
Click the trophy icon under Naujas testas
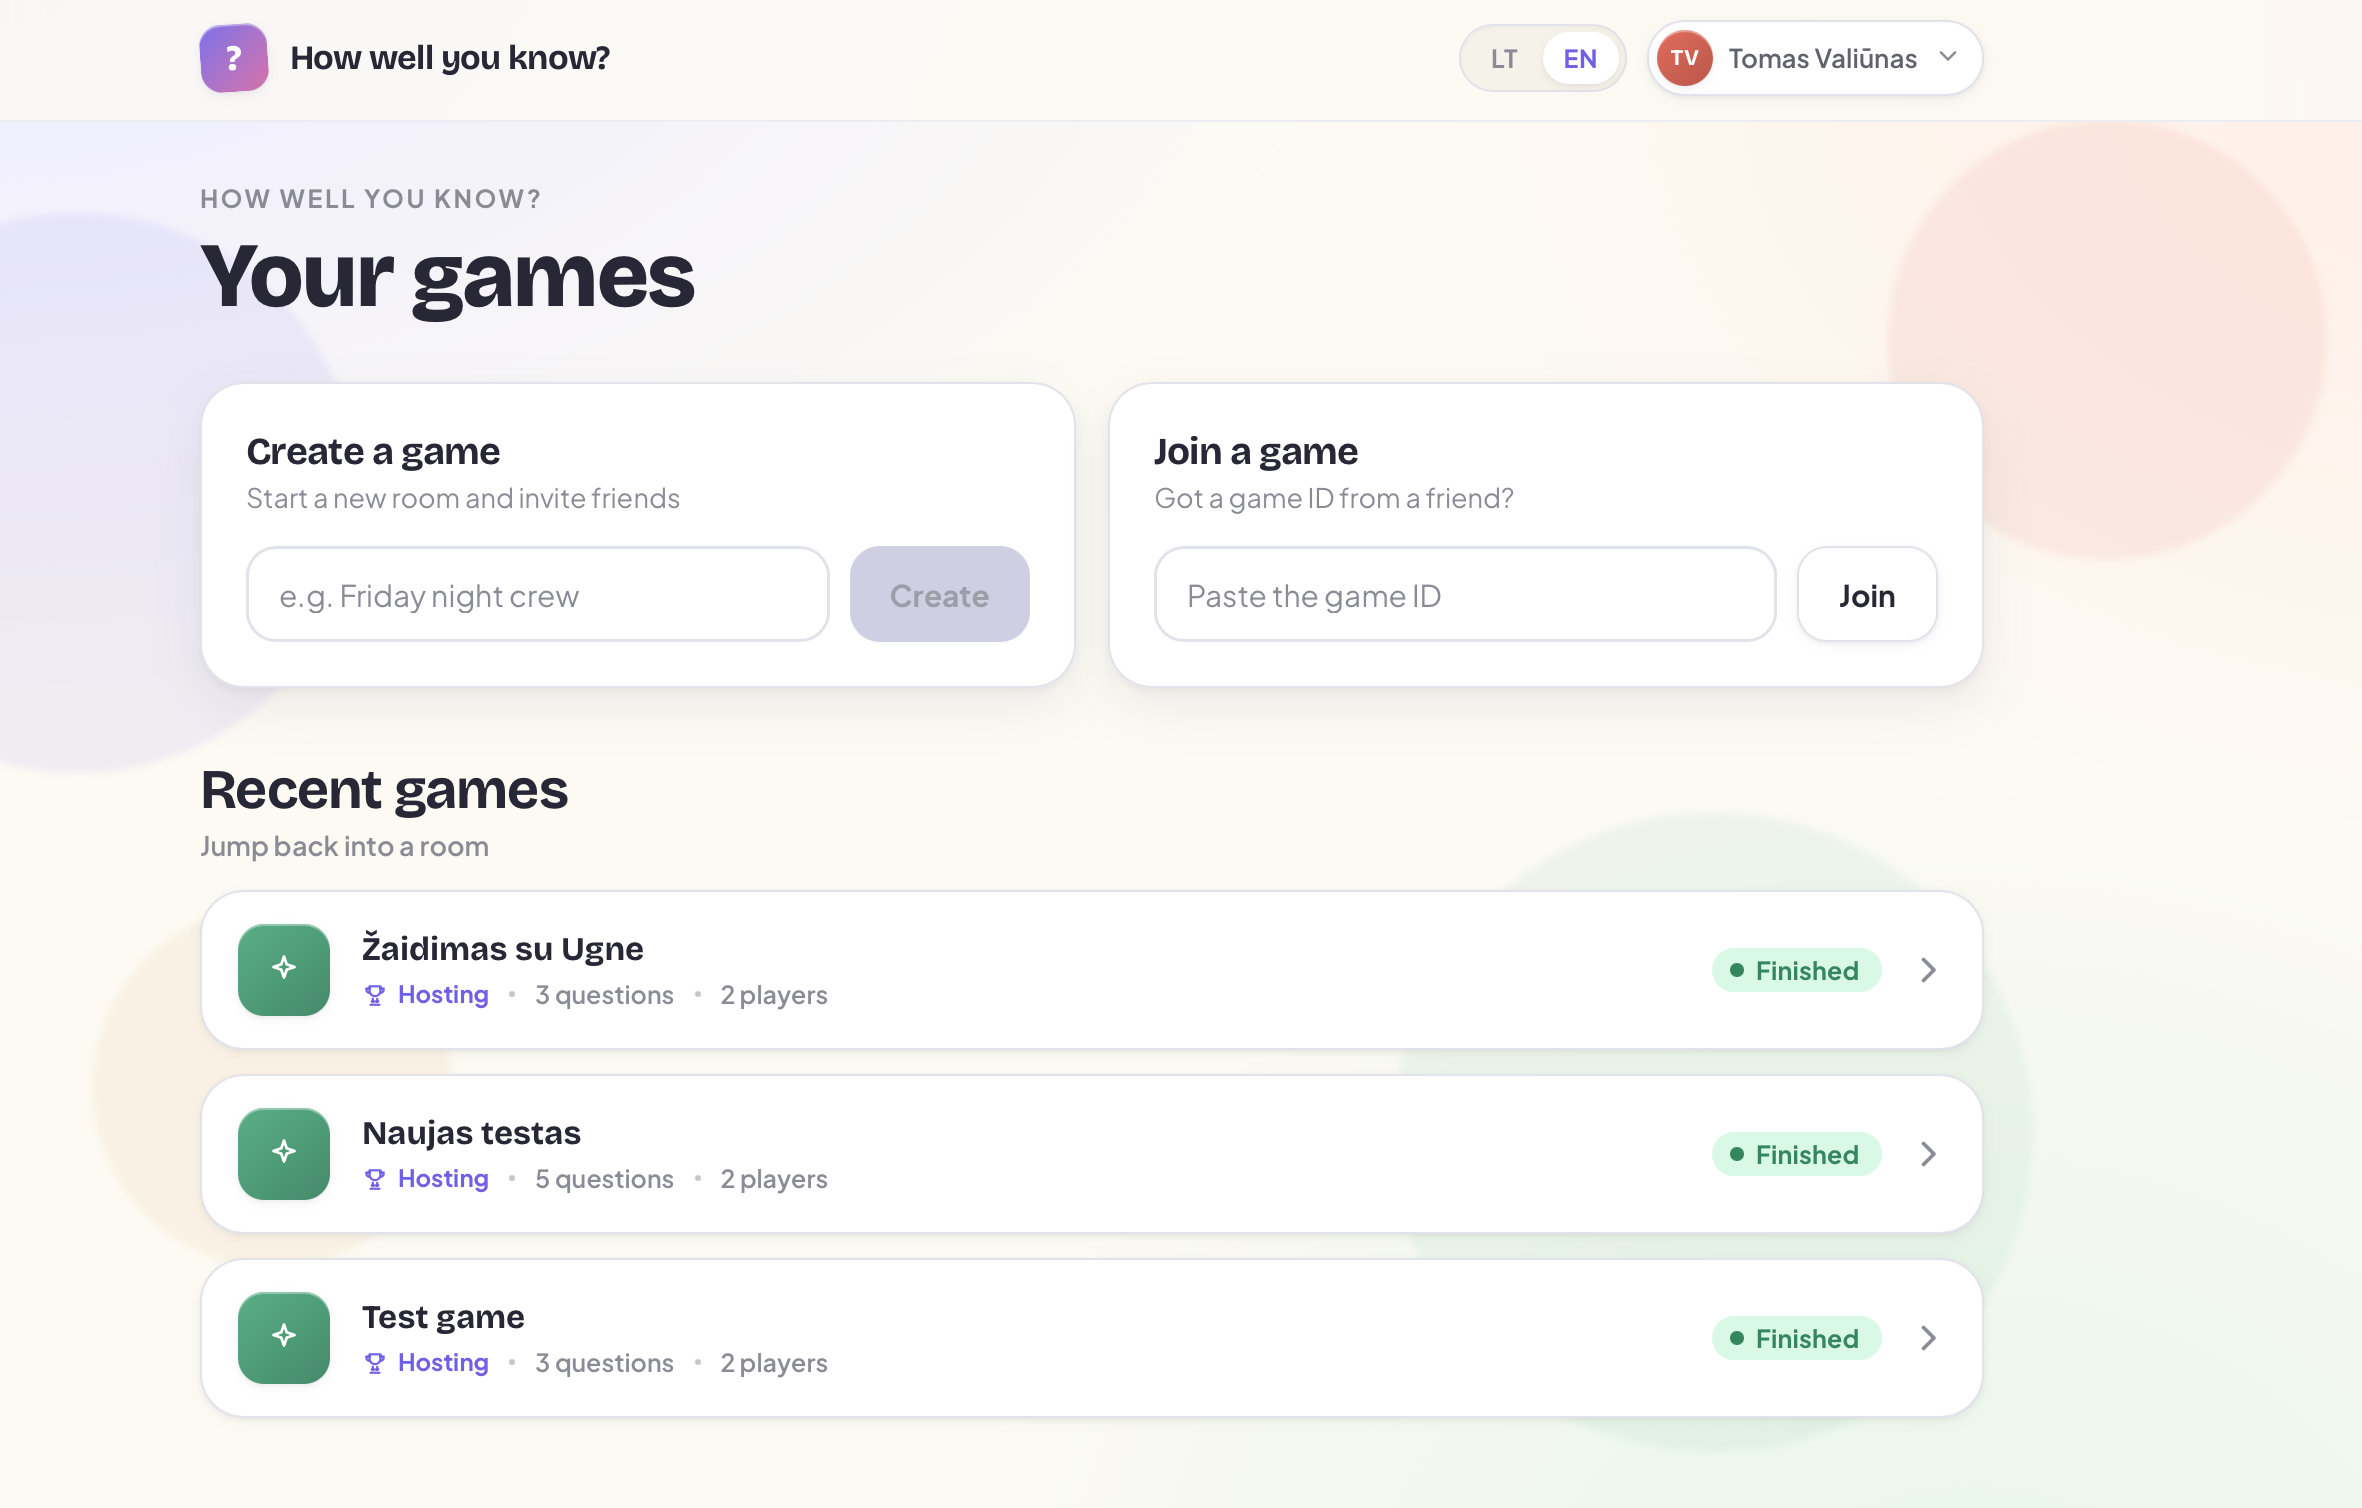(375, 1179)
